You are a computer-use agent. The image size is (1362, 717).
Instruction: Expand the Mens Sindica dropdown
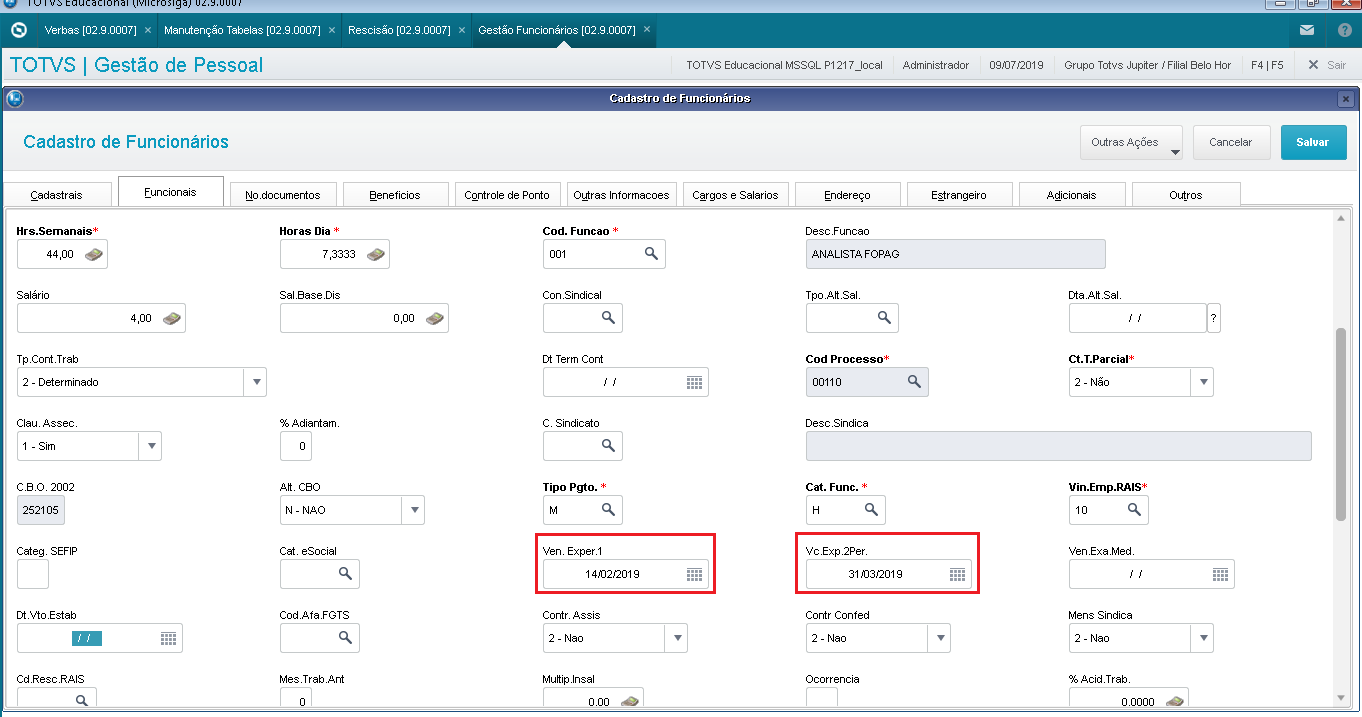pos(1202,638)
